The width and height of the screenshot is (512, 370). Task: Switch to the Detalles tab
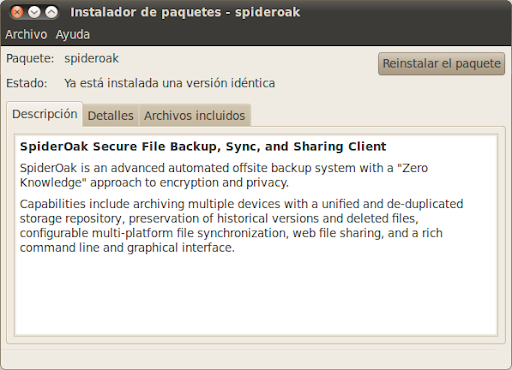pyautogui.click(x=111, y=116)
